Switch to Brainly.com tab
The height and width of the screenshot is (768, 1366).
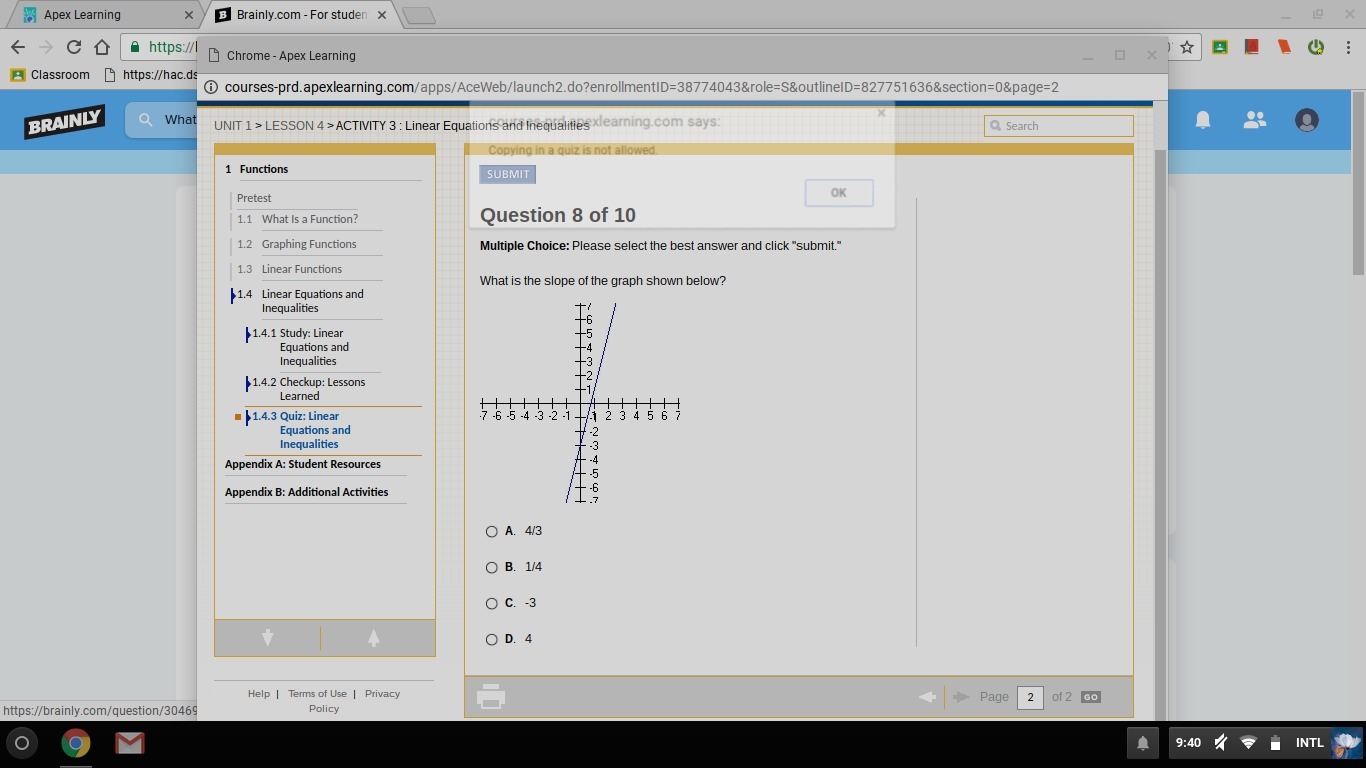pos(300,15)
